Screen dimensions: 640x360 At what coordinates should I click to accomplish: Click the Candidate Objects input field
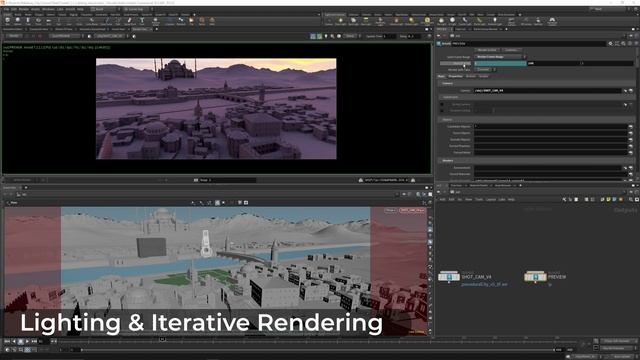point(551,127)
